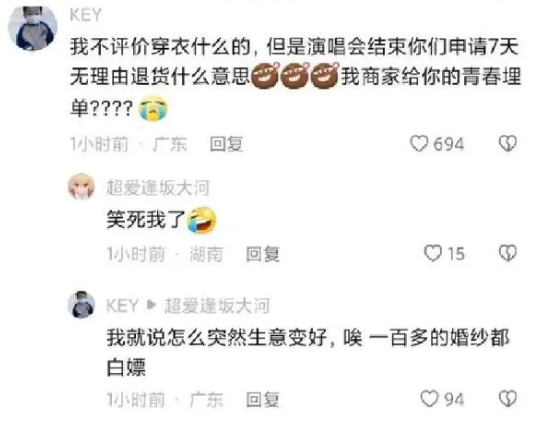Open username KEY on top comment
The width and height of the screenshot is (538, 429).
click(x=86, y=15)
